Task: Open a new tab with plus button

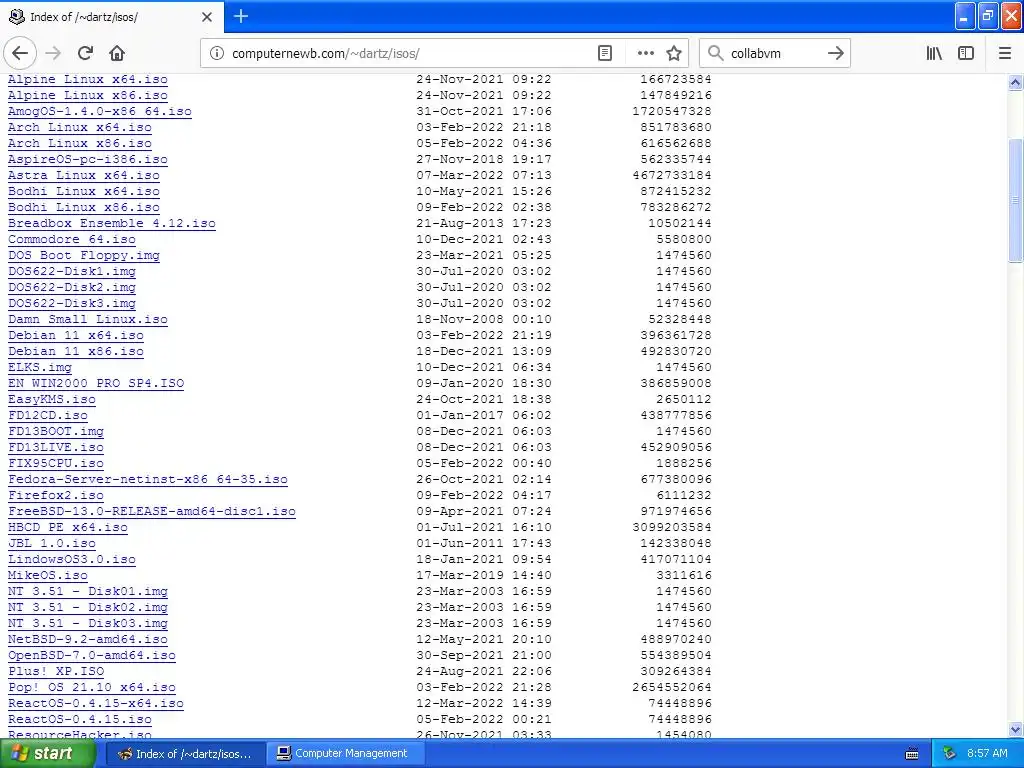Action: pyautogui.click(x=241, y=16)
